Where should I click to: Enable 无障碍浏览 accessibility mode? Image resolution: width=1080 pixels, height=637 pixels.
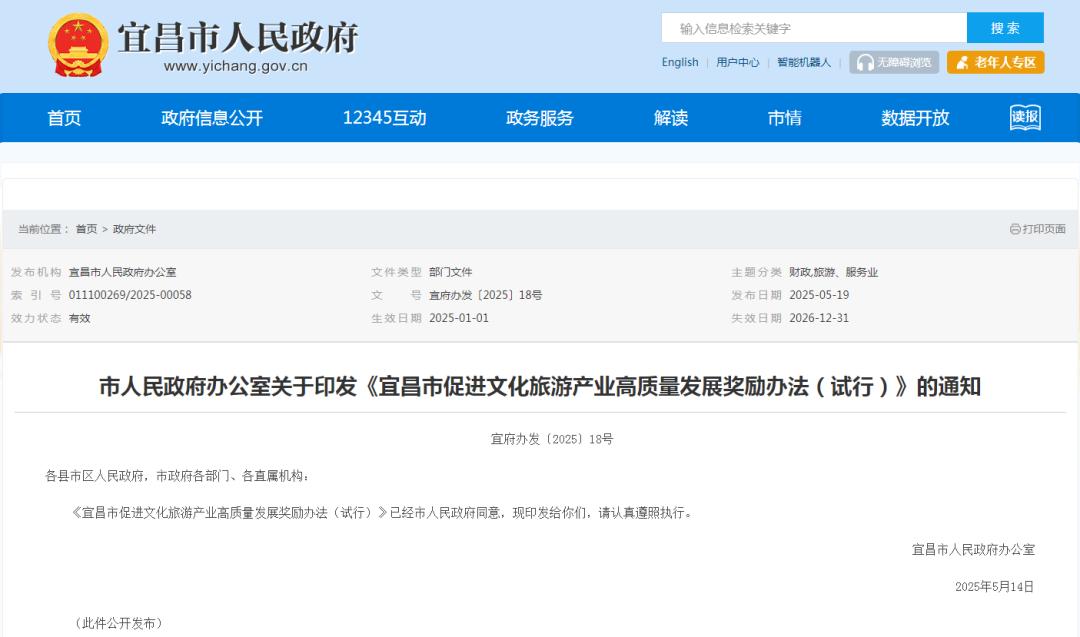click(x=895, y=62)
